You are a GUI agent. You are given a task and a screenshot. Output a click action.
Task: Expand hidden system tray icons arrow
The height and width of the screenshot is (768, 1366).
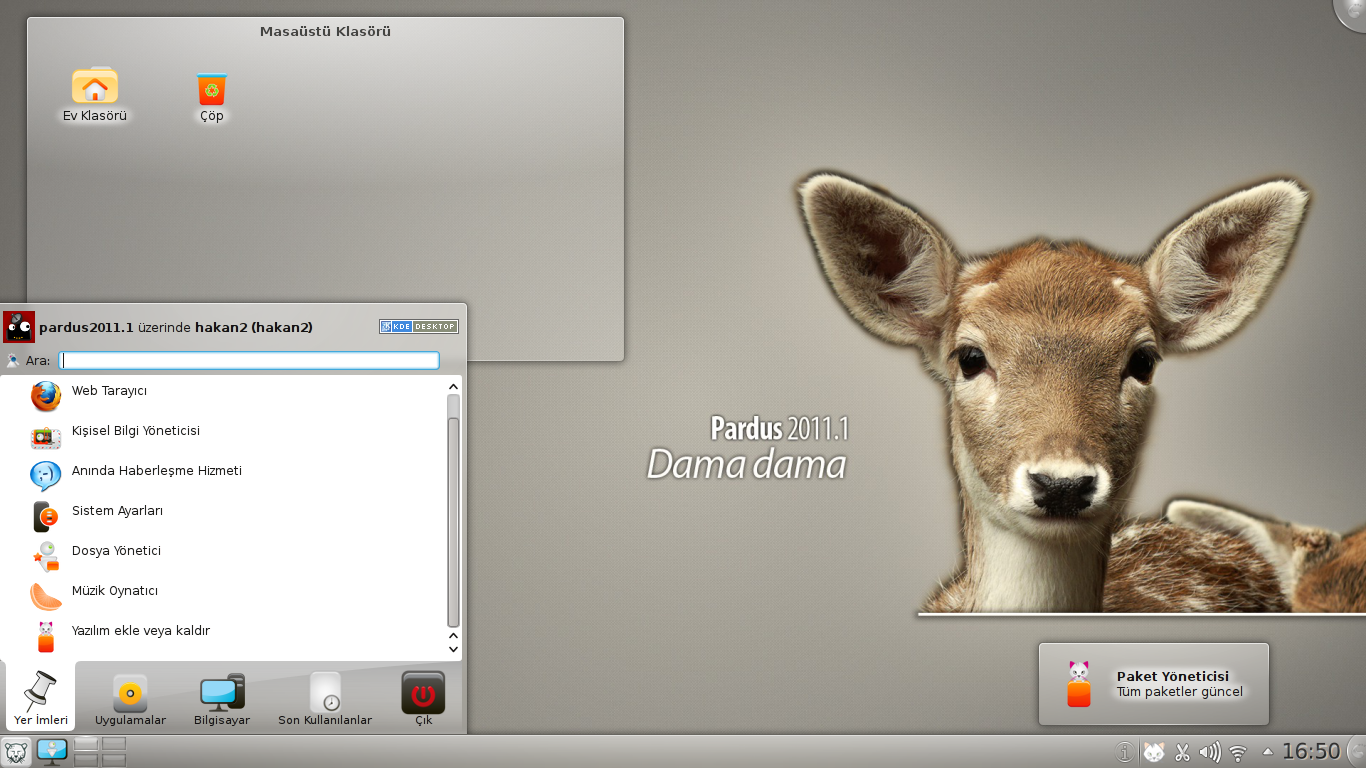pyautogui.click(x=1268, y=751)
